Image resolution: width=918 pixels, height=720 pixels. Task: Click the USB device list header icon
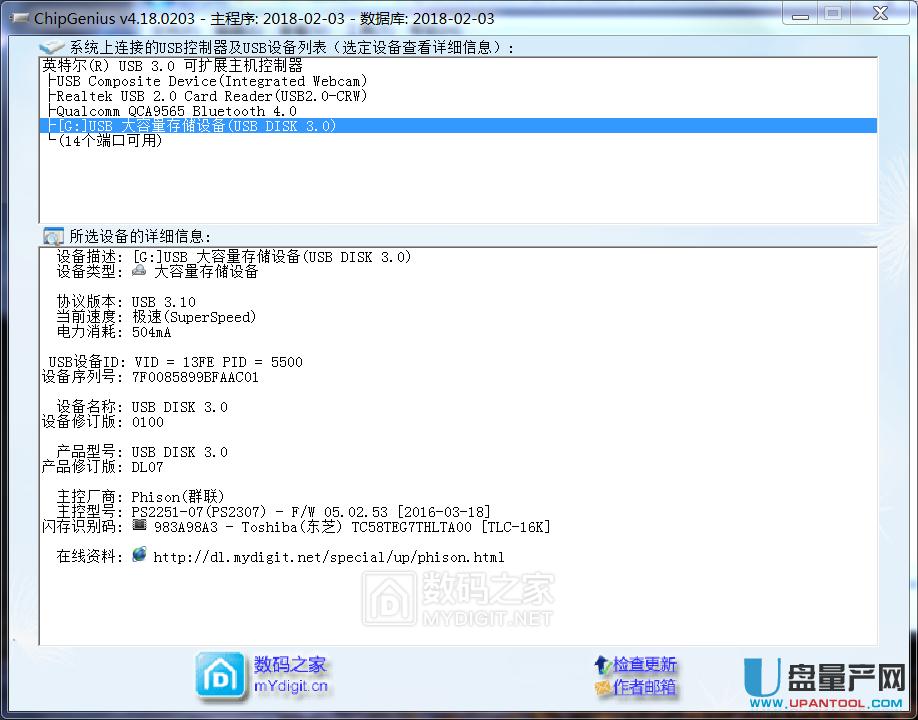(52, 48)
